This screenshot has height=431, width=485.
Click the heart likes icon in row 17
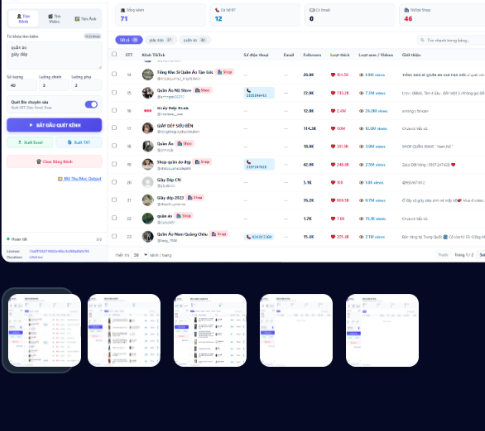(x=333, y=128)
